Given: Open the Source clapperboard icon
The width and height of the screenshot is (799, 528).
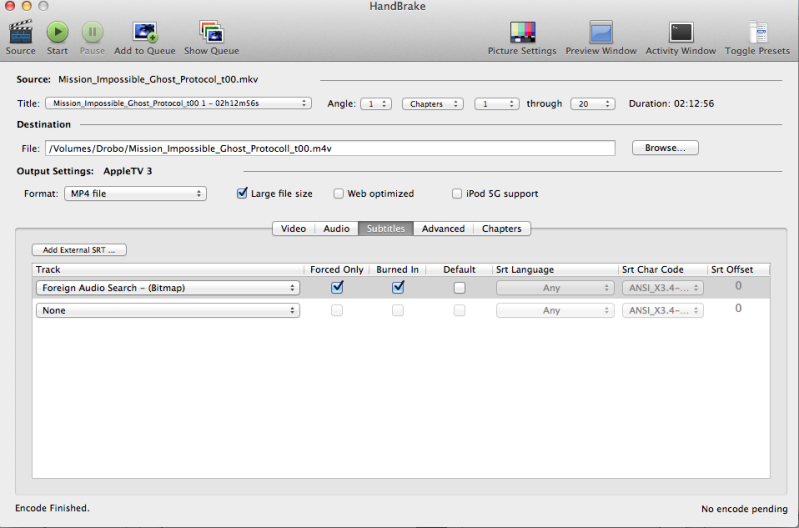Looking at the screenshot, I should 20,32.
